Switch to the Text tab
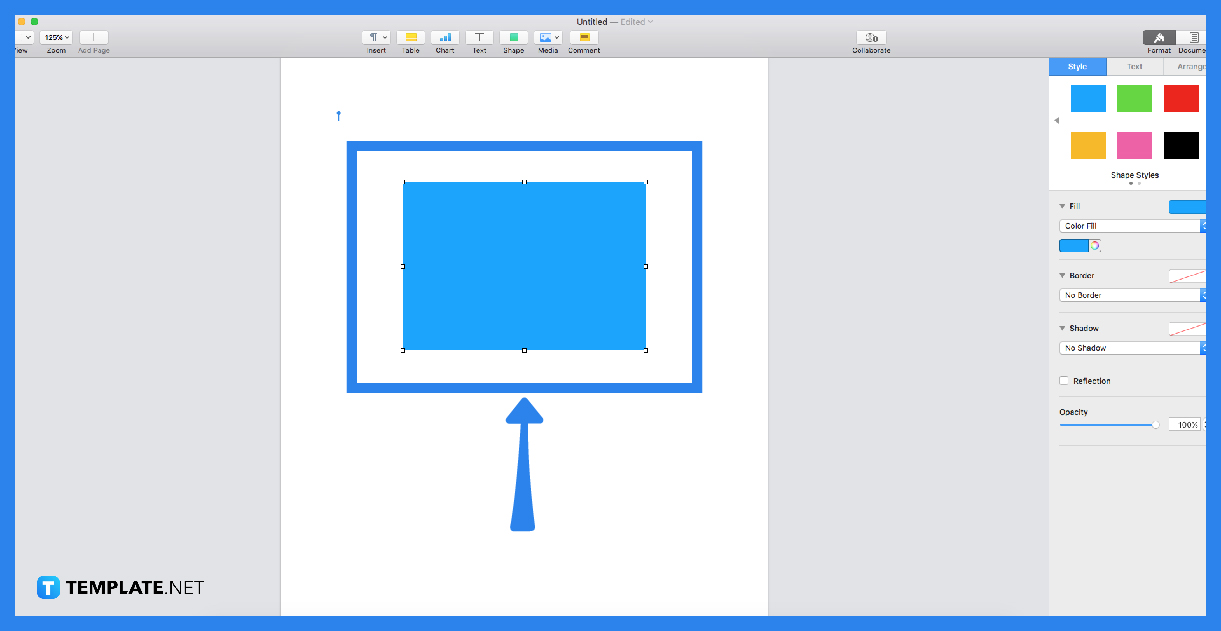Image resolution: width=1221 pixels, height=631 pixels. point(1135,66)
